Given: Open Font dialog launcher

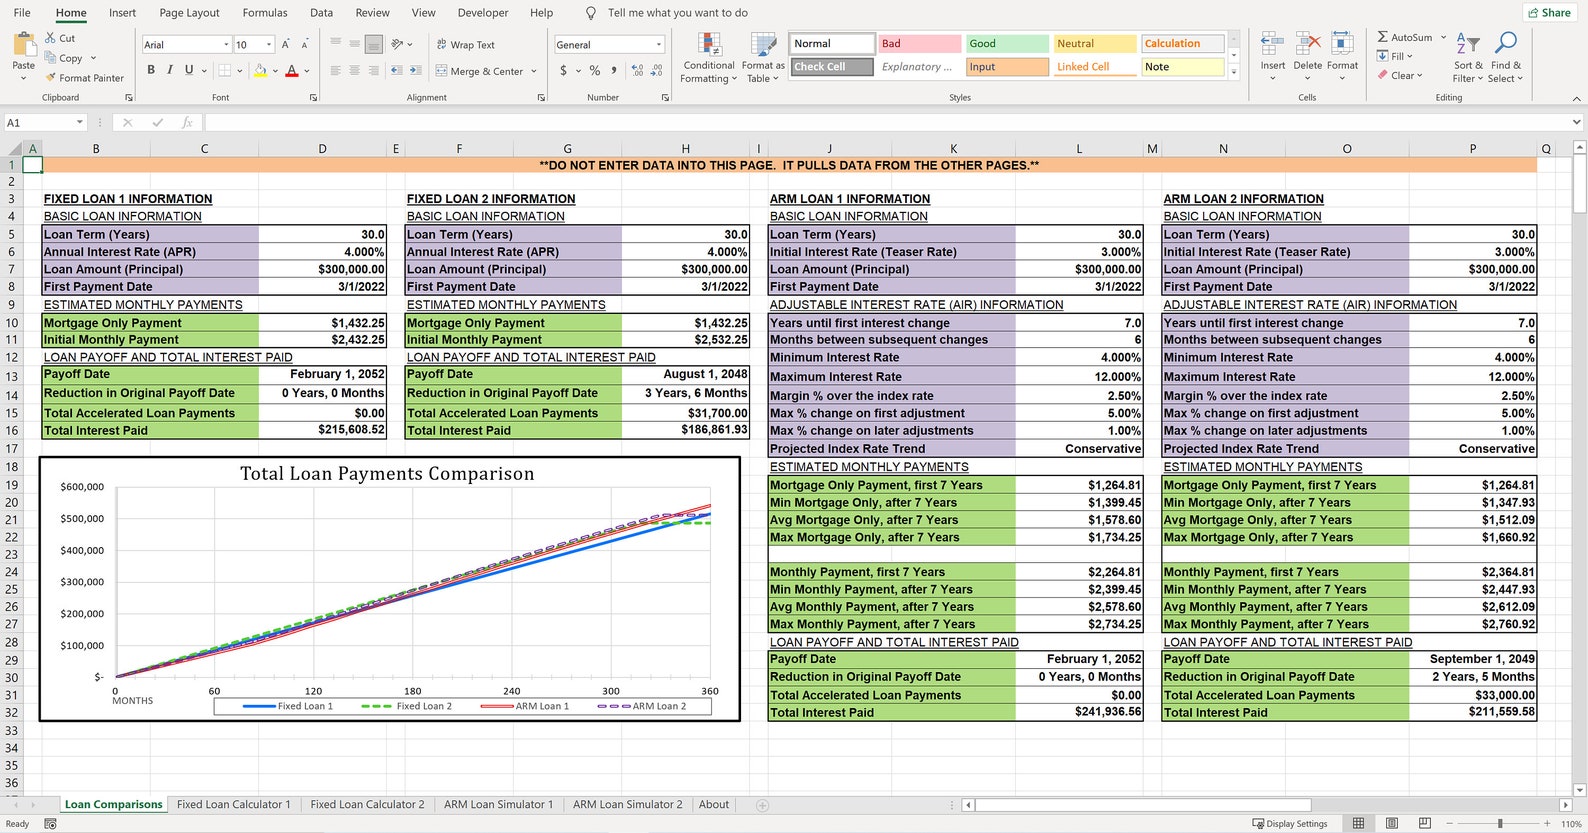Looking at the screenshot, I should [313, 98].
